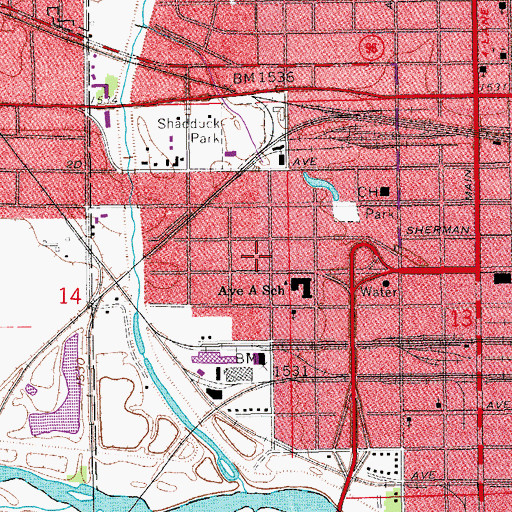Click the Ave A Sch label

pos(252,291)
